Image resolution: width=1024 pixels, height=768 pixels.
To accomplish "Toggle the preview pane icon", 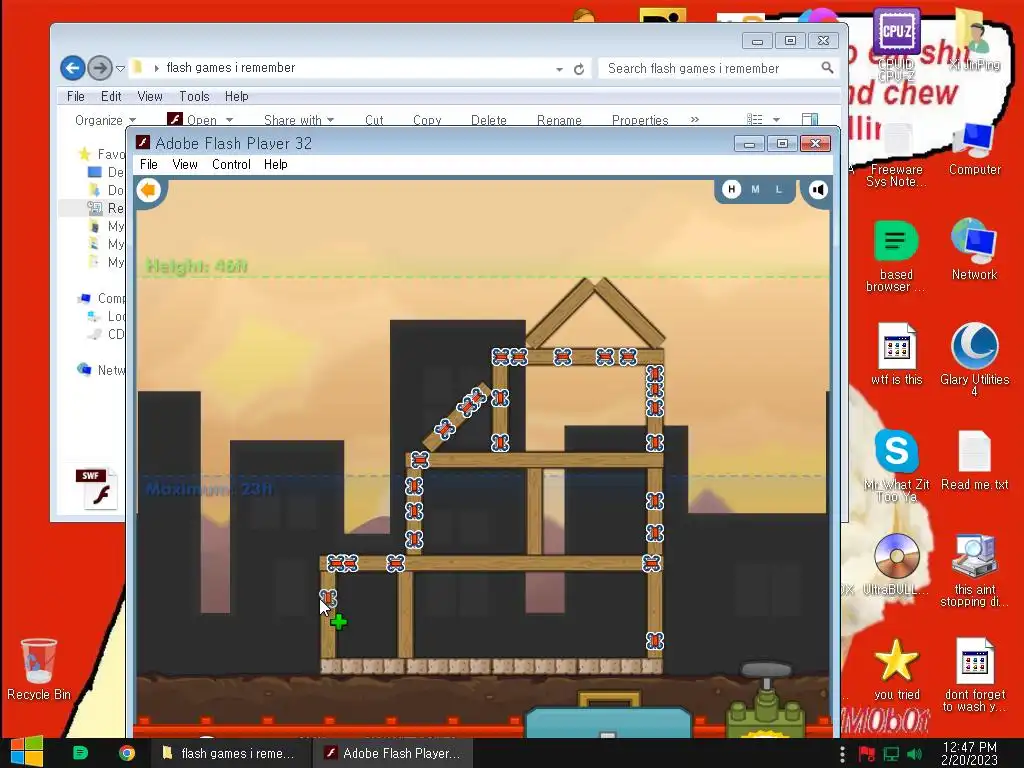I will point(810,120).
